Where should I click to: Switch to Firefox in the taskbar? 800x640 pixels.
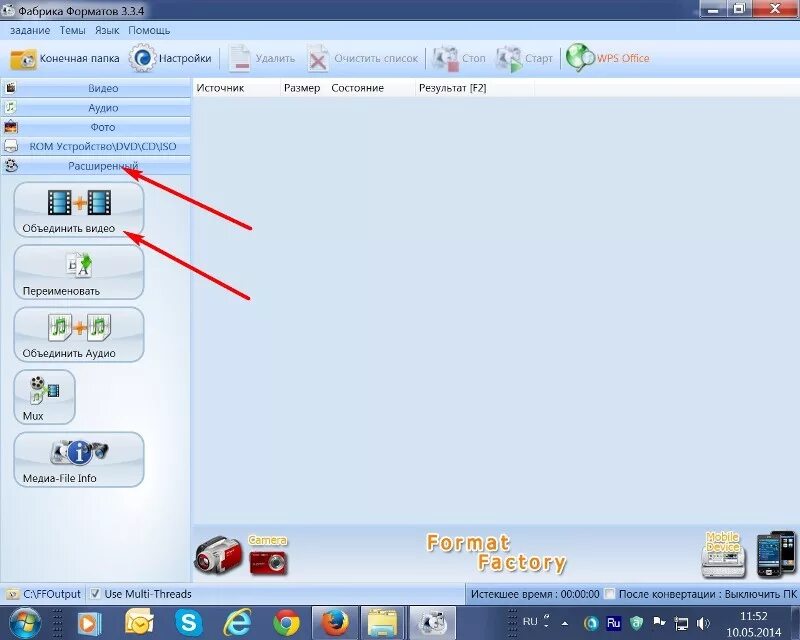pos(335,623)
